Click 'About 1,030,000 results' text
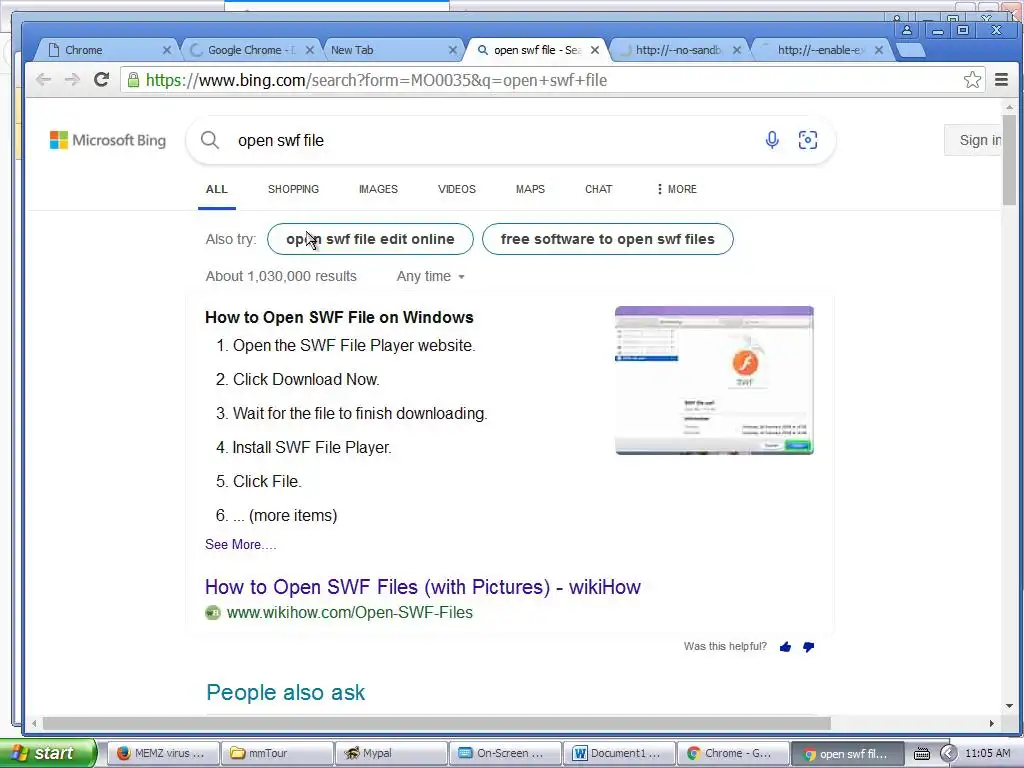 click(281, 276)
